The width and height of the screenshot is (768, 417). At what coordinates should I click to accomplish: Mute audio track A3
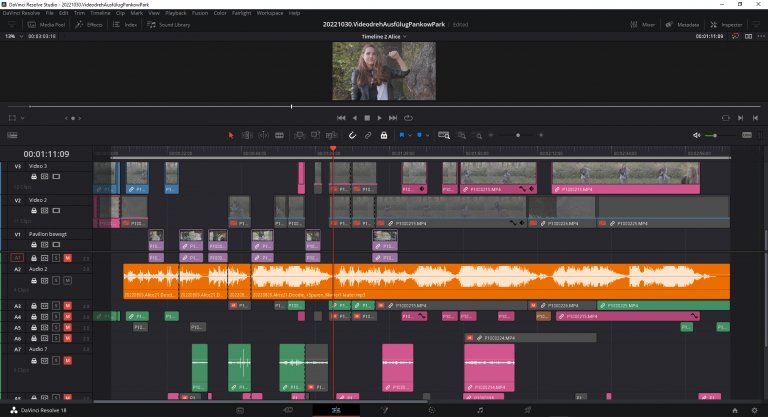[67, 305]
